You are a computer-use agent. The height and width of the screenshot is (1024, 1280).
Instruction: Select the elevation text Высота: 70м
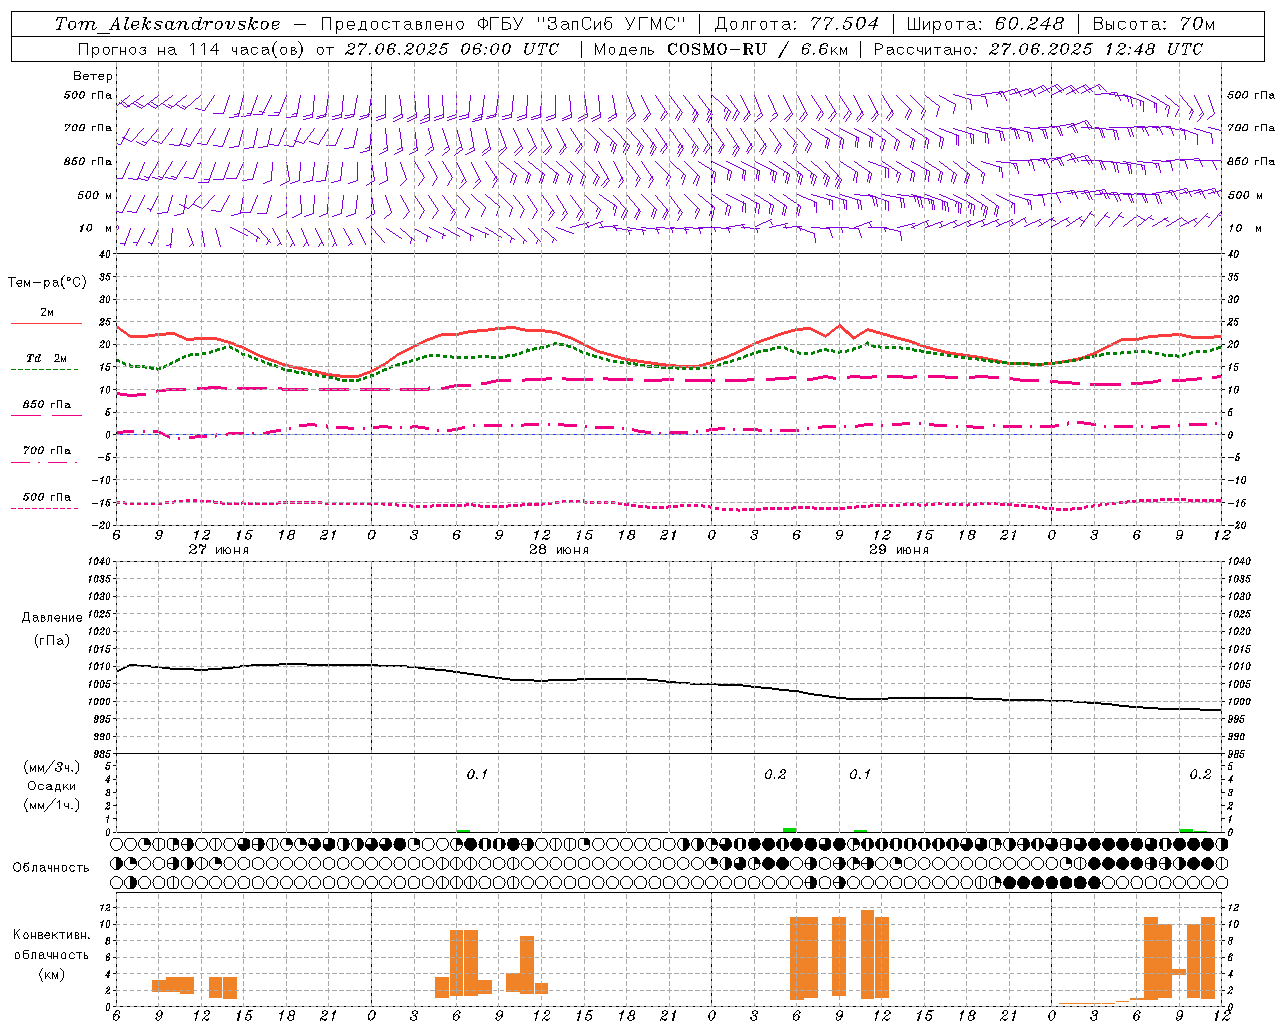[x=1154, y=23]
